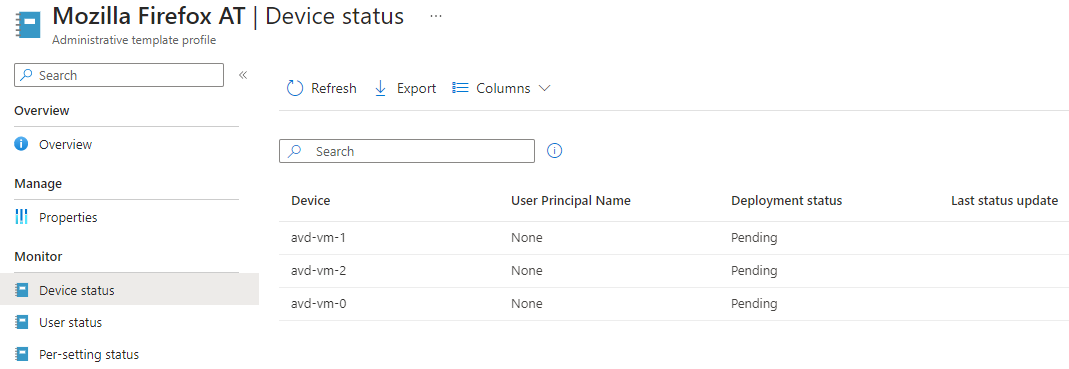Collapse the sidebar with the double chevron
The image size is (1069, 369).
point(242,75)
